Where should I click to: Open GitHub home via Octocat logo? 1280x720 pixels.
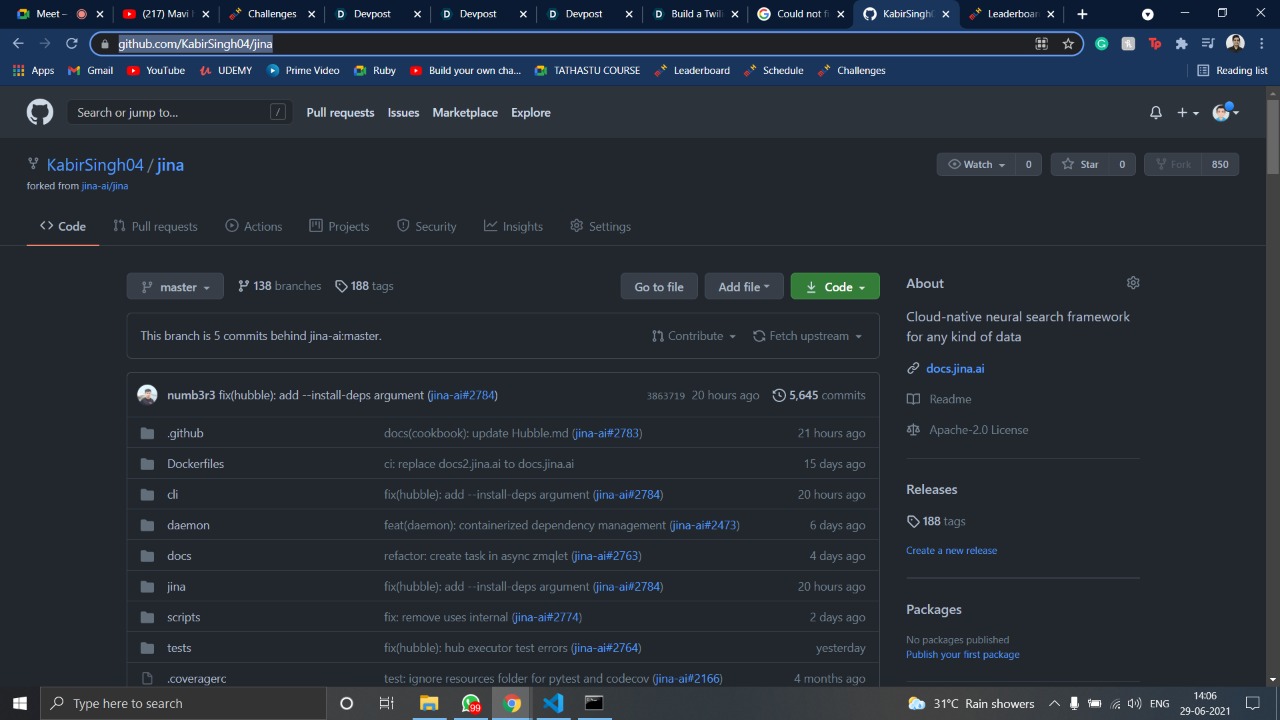tap(40, 112)
